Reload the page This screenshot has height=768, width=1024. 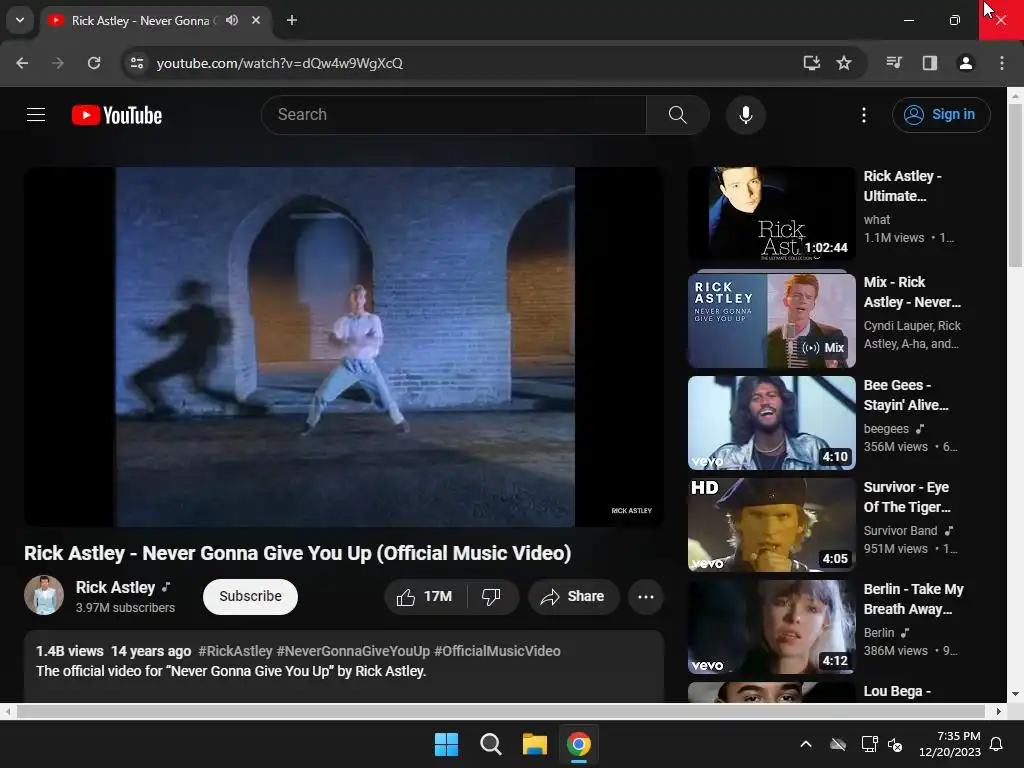tap(94, 63)
